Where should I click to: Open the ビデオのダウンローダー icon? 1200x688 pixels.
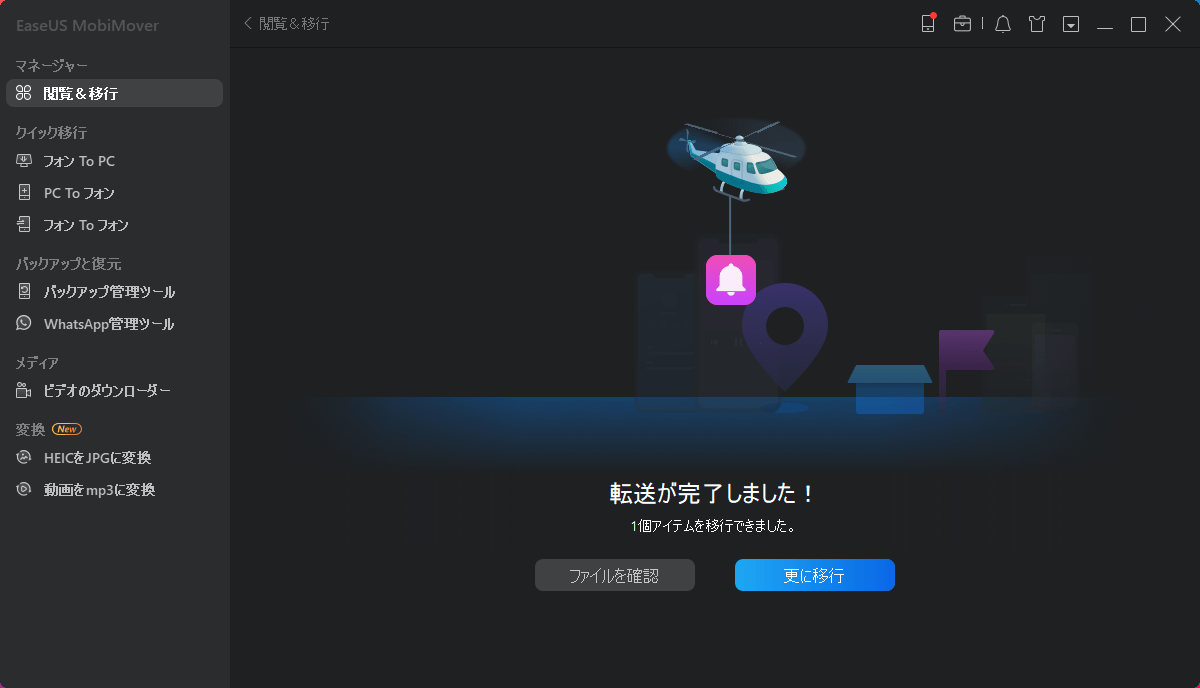pos(22,391)
